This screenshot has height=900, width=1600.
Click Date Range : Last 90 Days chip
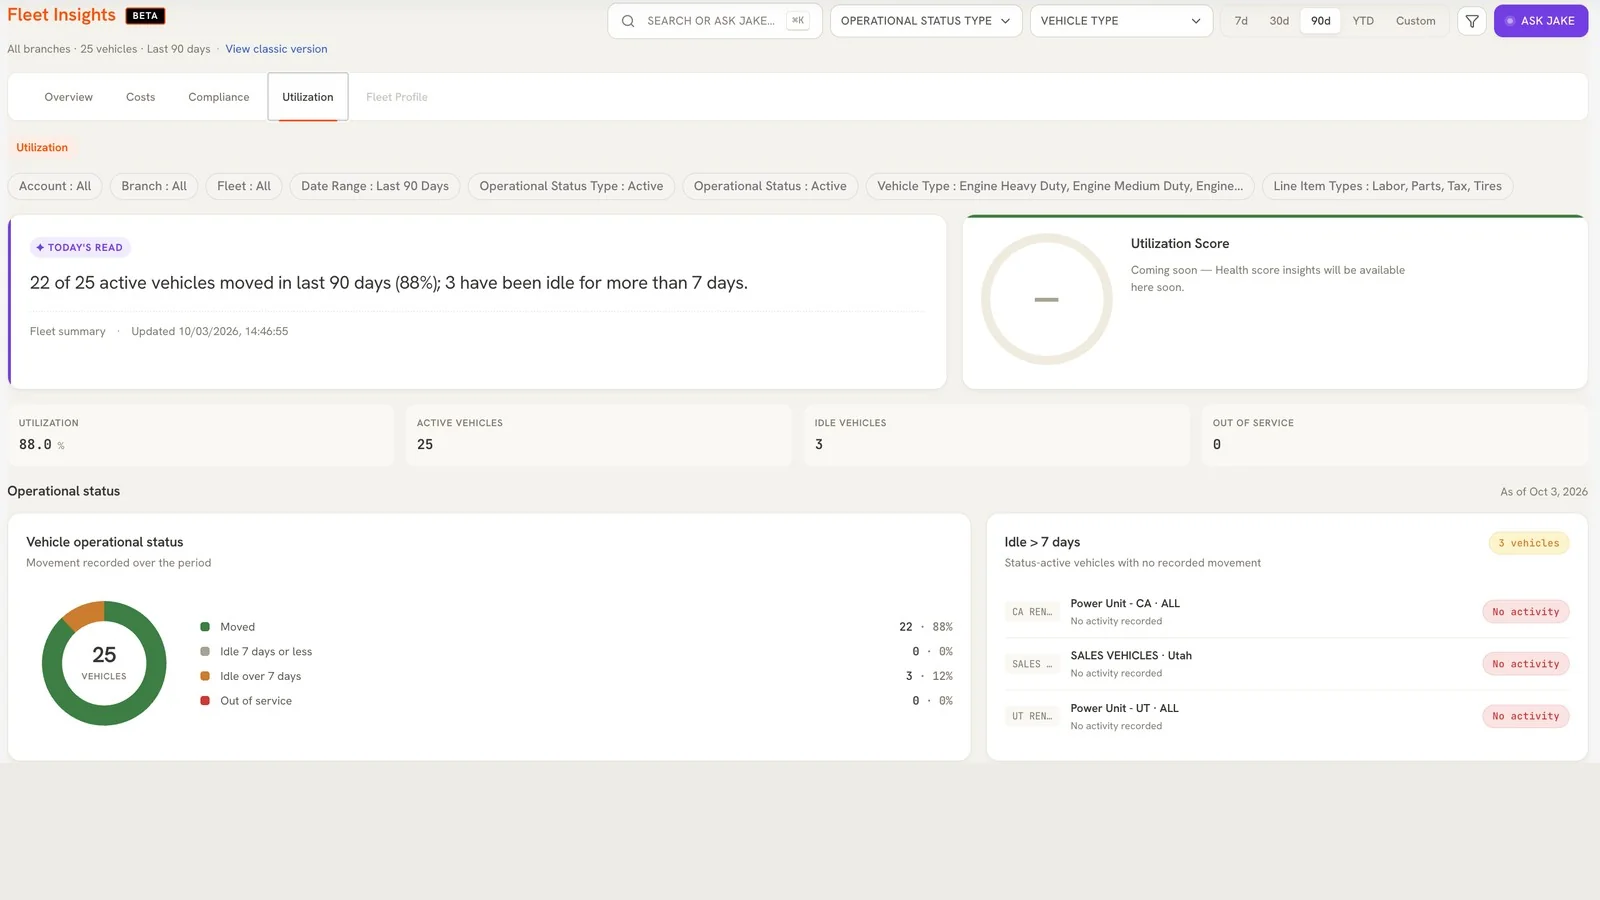tap(375, 186)
